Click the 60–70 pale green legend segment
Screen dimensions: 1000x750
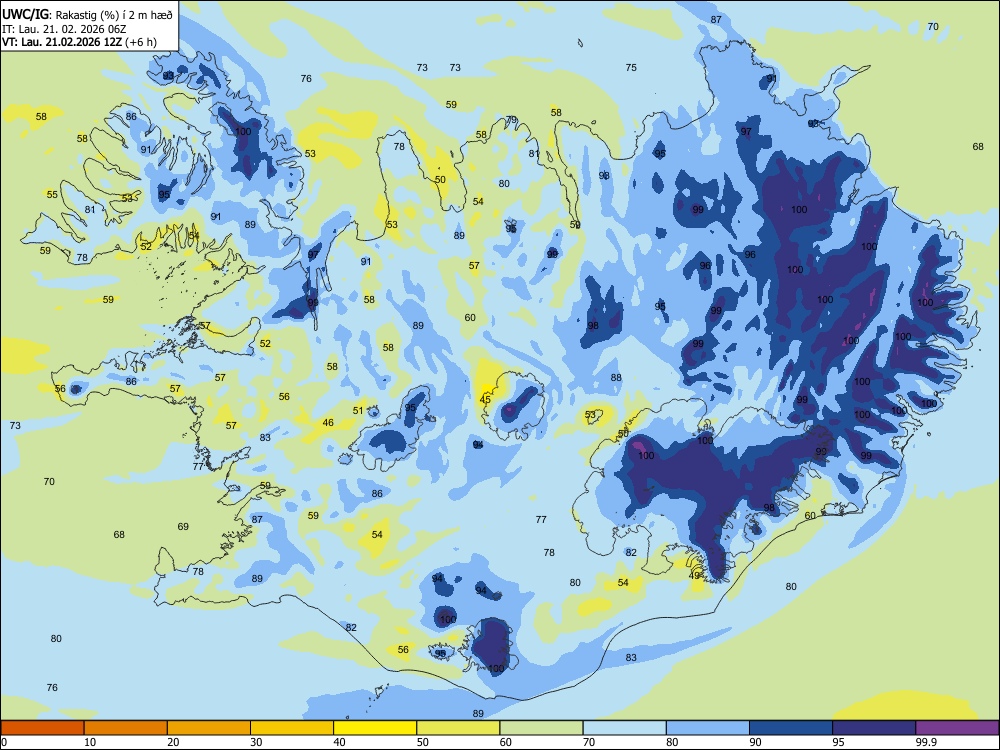(x=541, y=728)
